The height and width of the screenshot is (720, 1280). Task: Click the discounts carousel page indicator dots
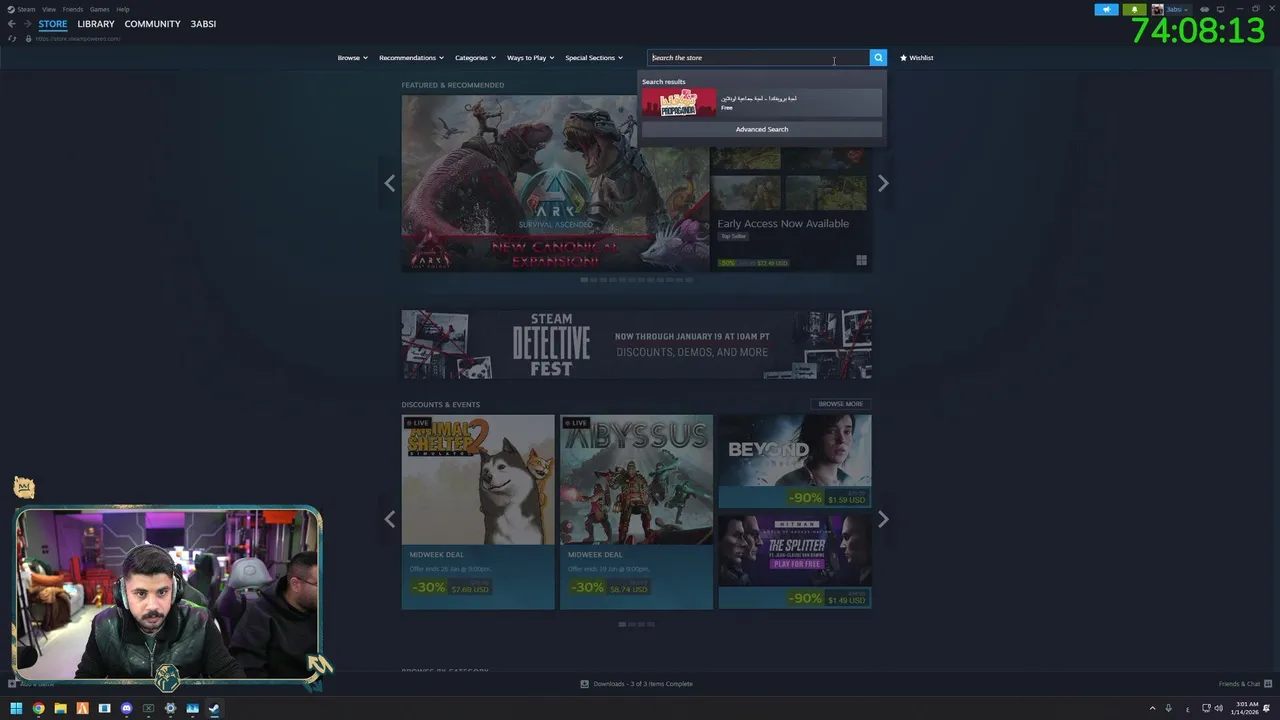636,624
